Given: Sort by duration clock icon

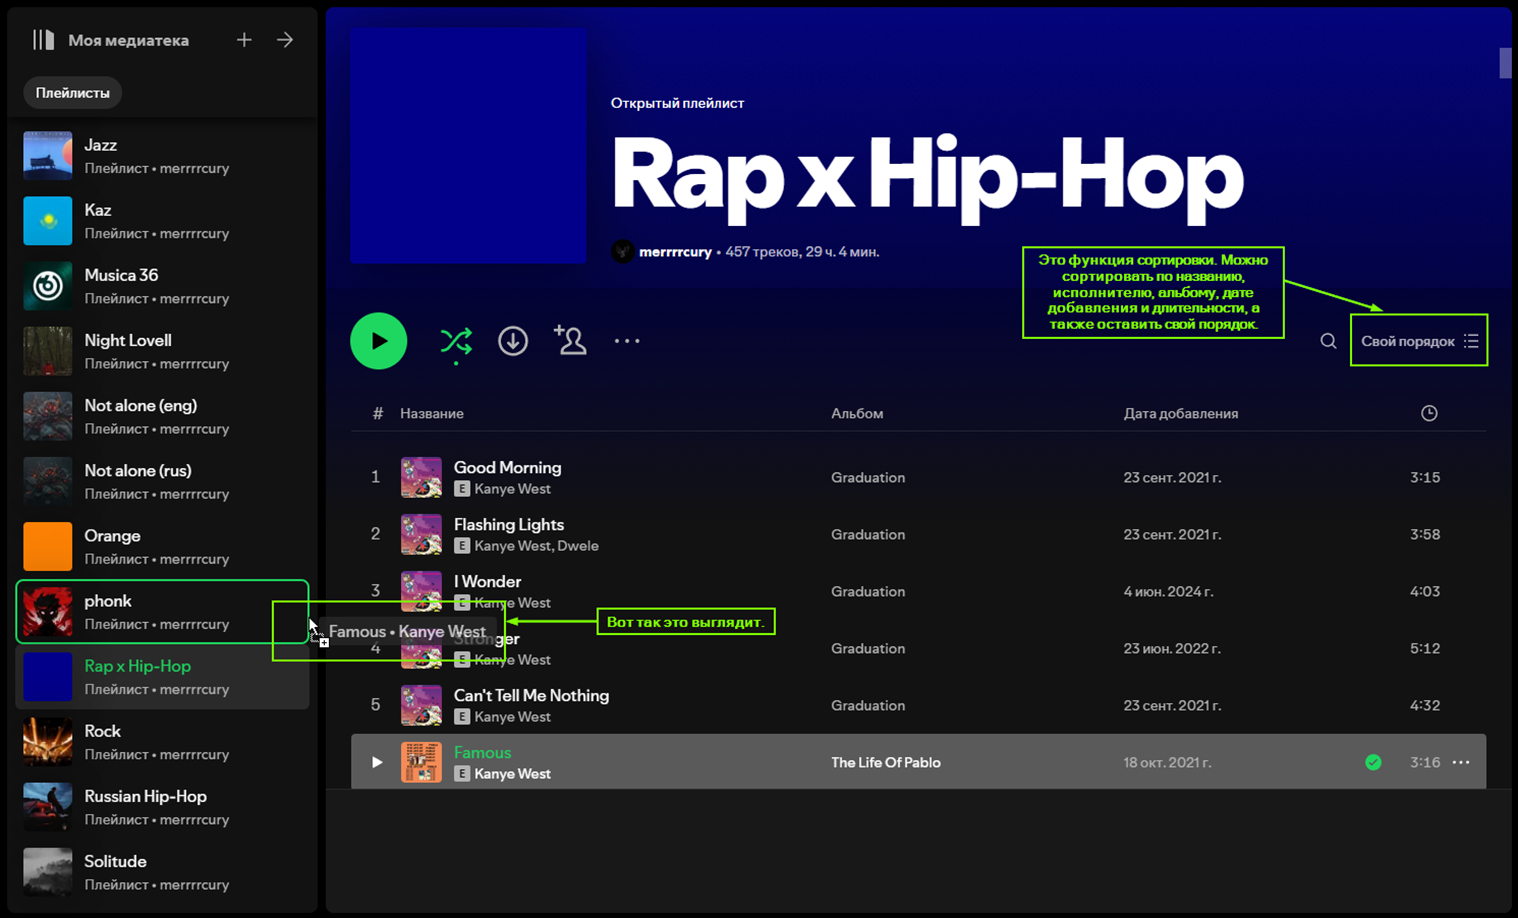Looking at the screenshot, I should (1429, 413).
